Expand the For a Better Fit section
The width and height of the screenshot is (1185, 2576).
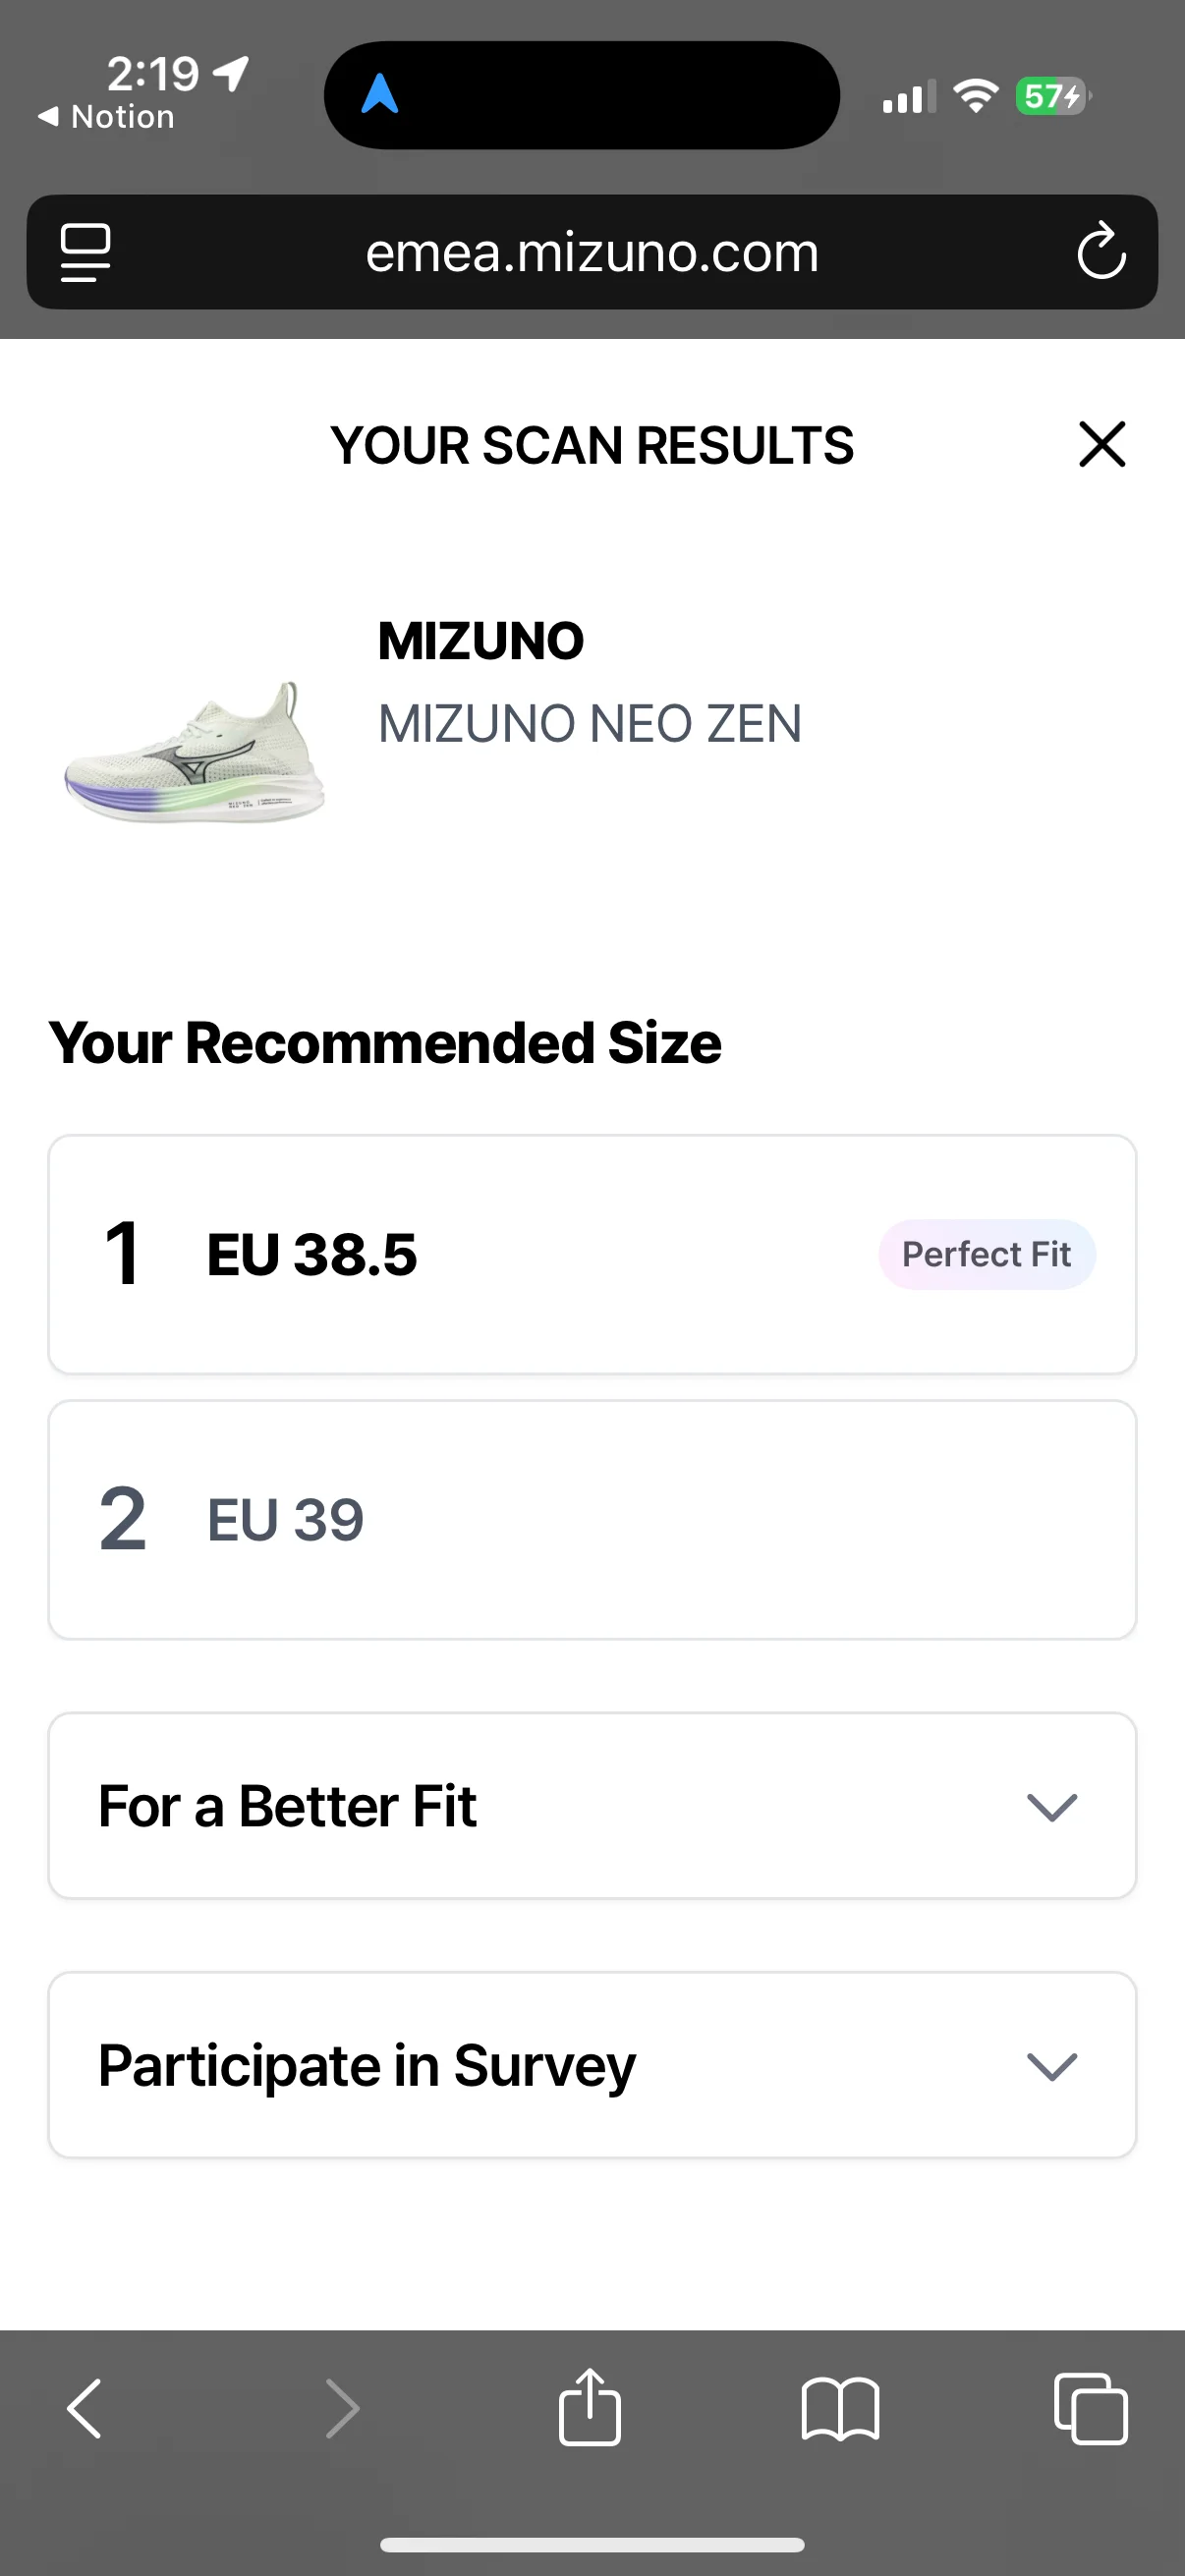[x=592, y=1806]
